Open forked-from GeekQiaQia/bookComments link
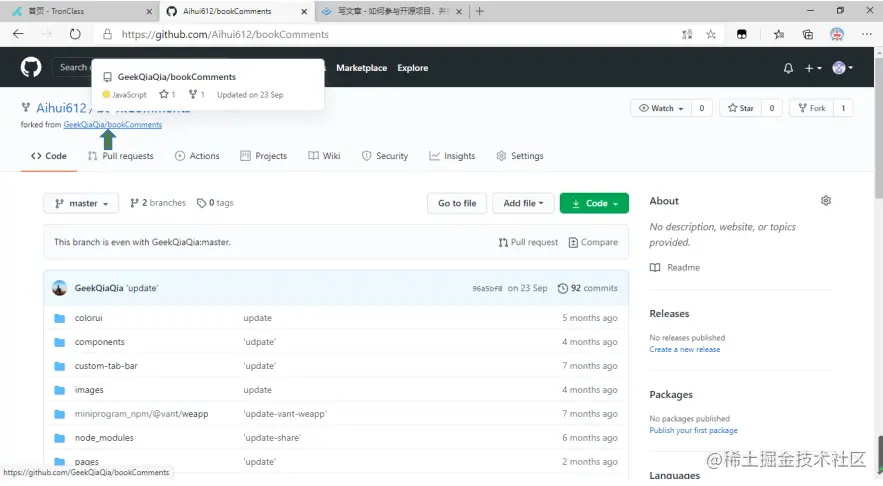The image size is (883, 486). point(113,124)
